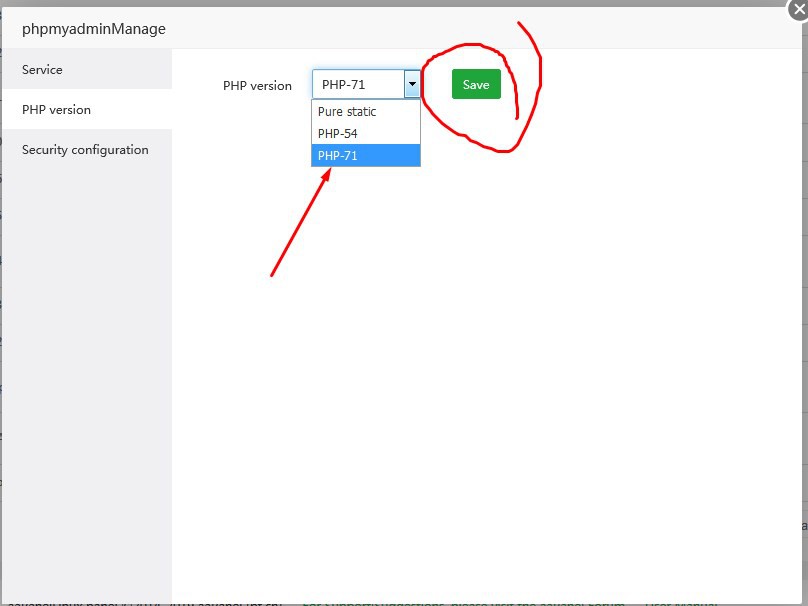Close the phpmyadminManage dialog
The height and width of the screenshot is (606, 808).
pyautogui.click(x=798, y=9)
